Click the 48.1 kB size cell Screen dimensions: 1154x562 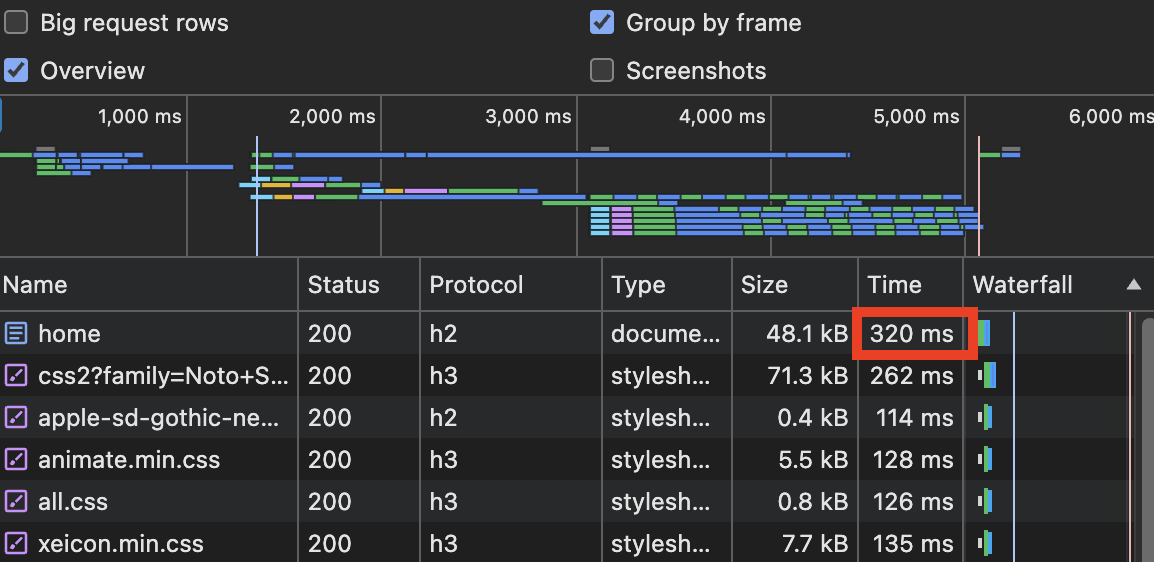coord(807,334)
